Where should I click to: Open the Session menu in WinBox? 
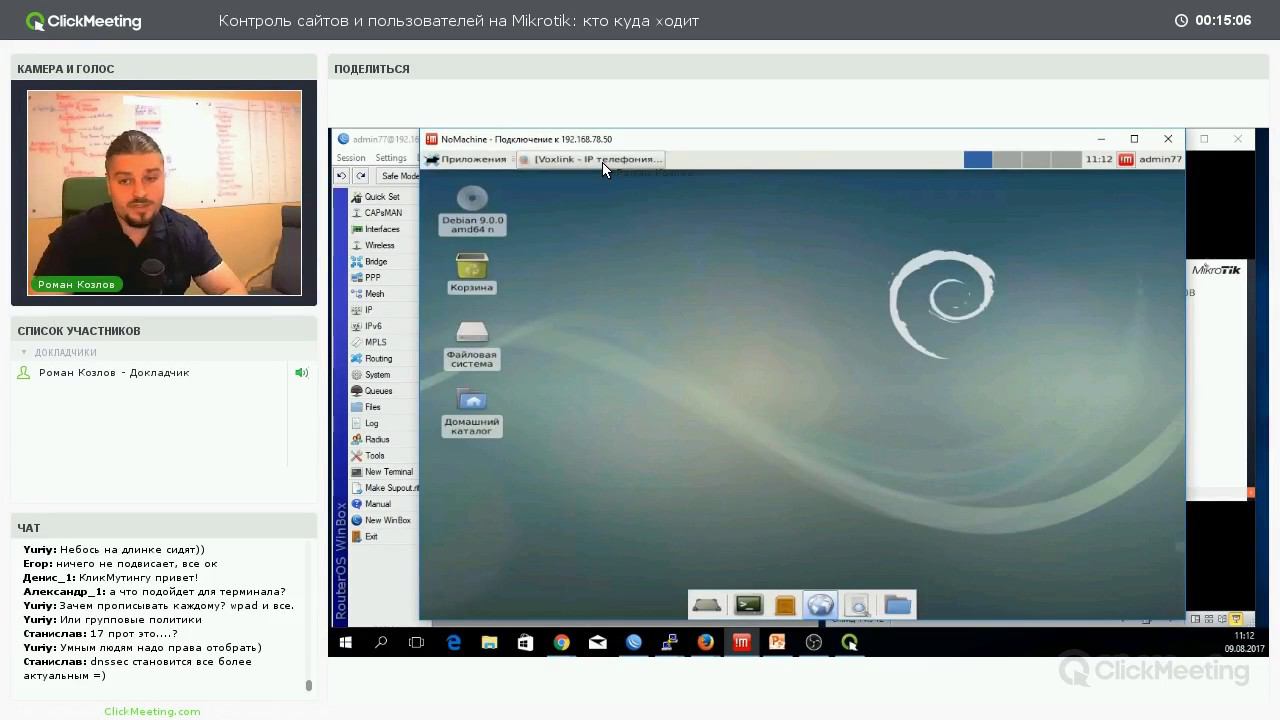pyautogui.click(x=351, y=158)
